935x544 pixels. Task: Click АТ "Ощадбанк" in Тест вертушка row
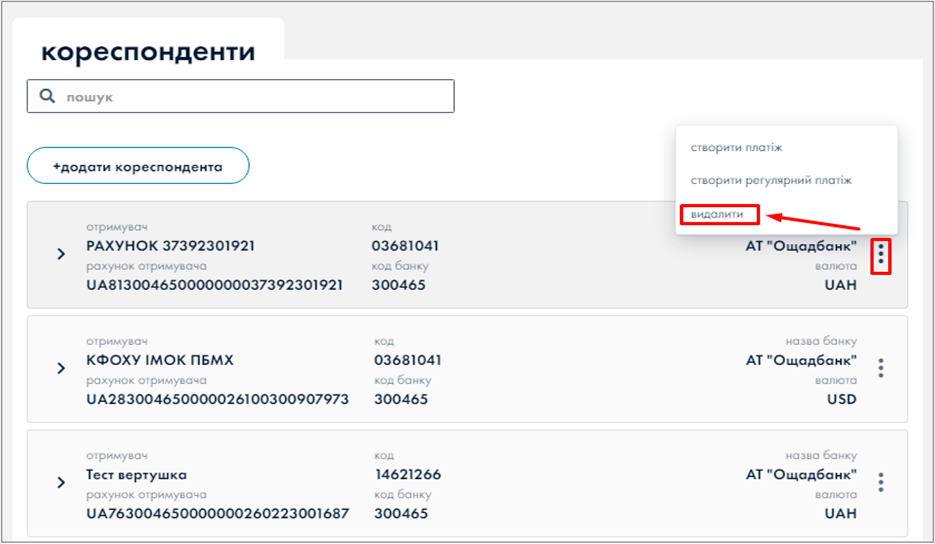[801, 474]
